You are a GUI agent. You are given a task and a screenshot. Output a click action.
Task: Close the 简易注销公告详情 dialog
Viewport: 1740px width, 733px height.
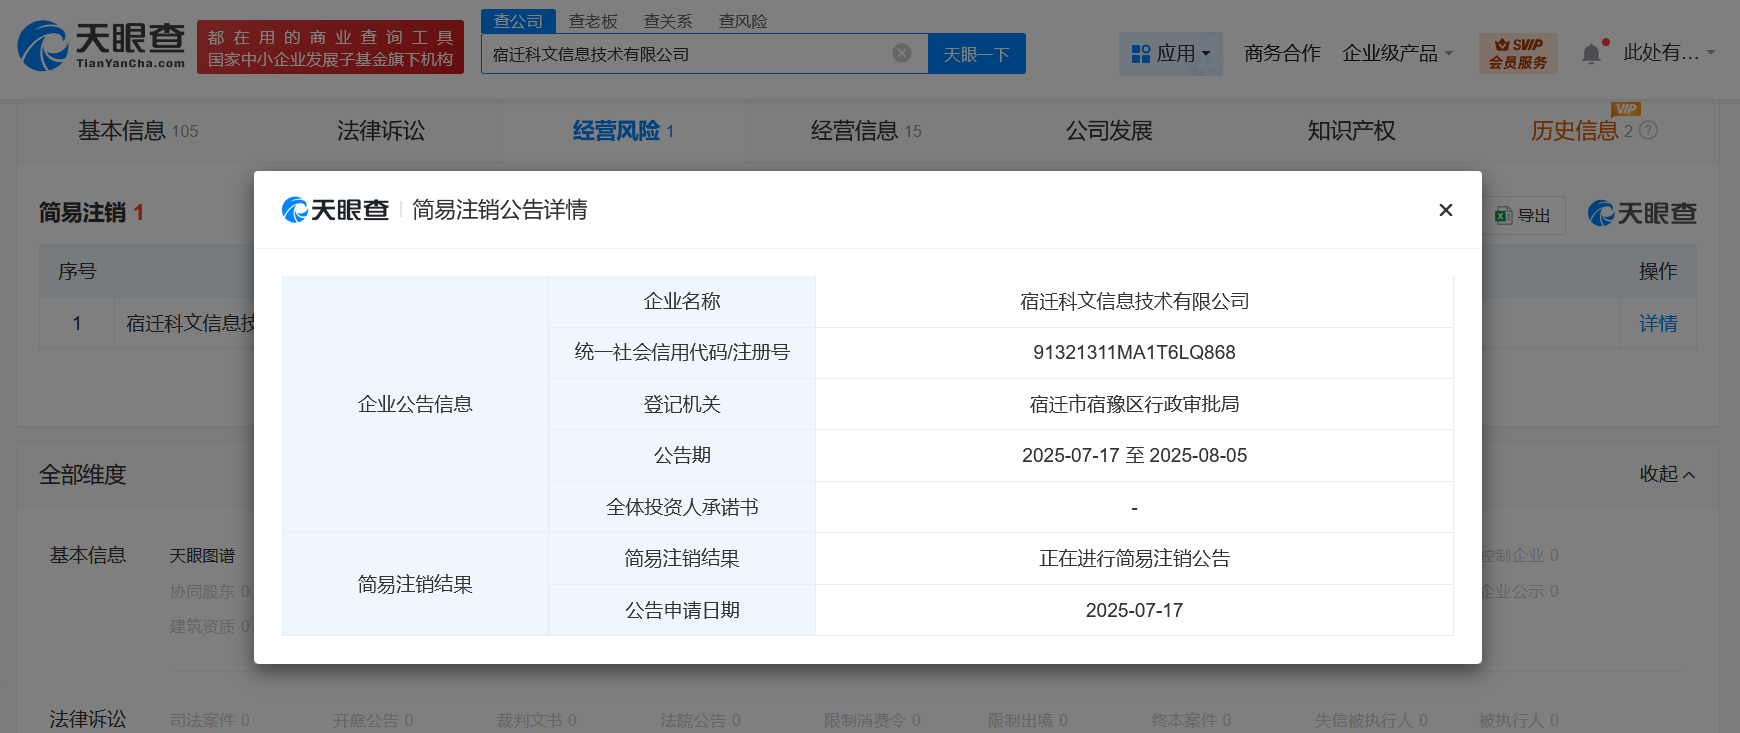pyautogui.click(x=1446, y=210)
